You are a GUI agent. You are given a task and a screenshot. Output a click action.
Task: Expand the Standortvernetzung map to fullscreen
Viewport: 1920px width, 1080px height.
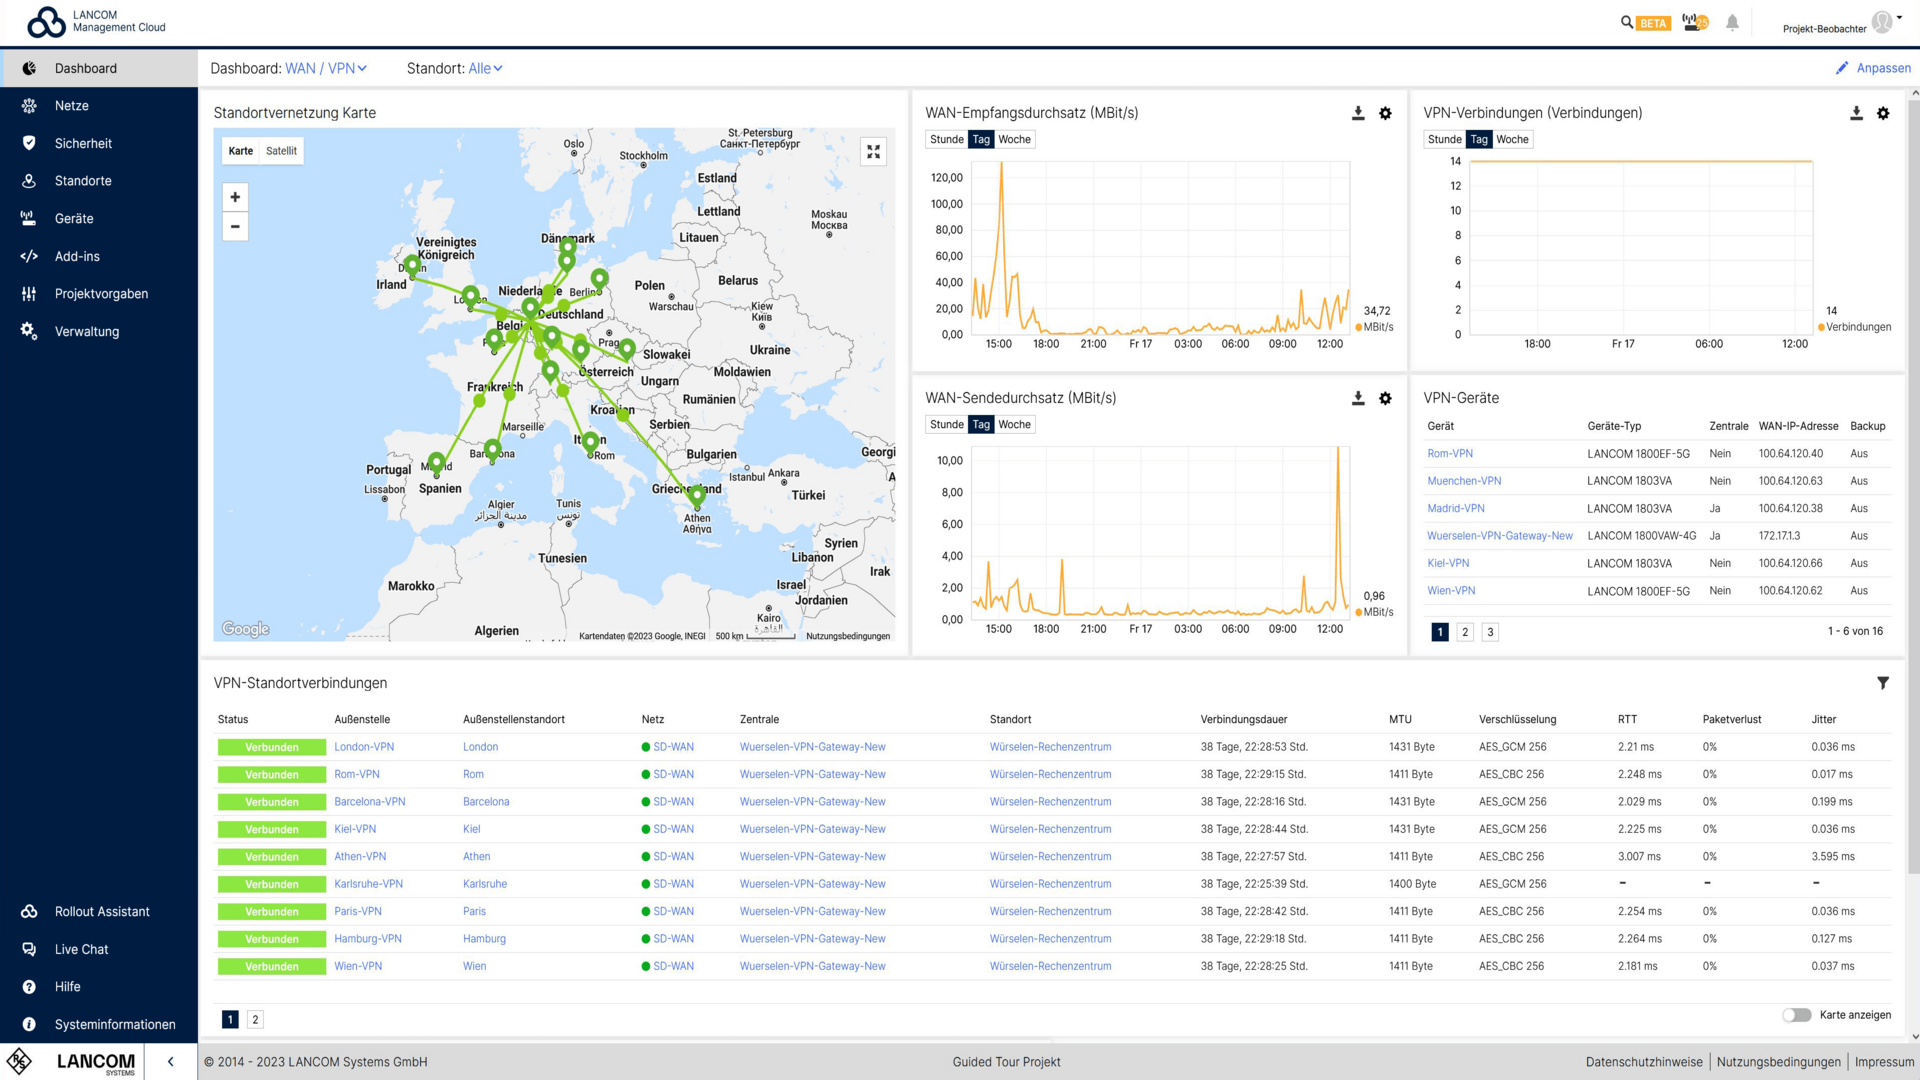873,151
